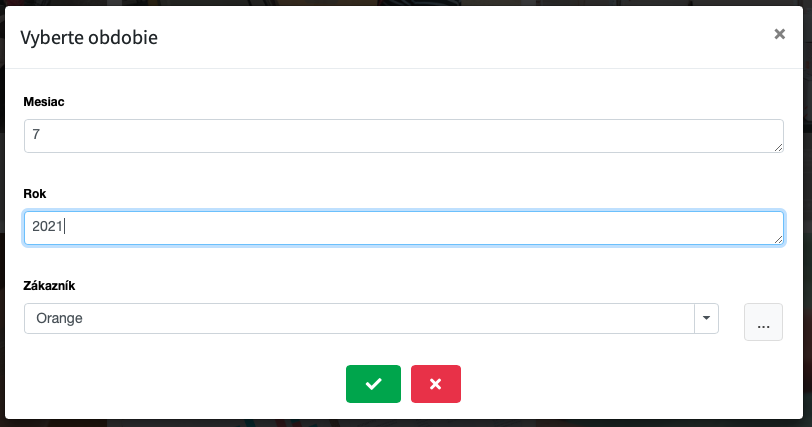Image resolution: width=812 pixels, height=427 pixels.
Task: Grab the Mesiac field resize handle
Action: pos(778,147)
